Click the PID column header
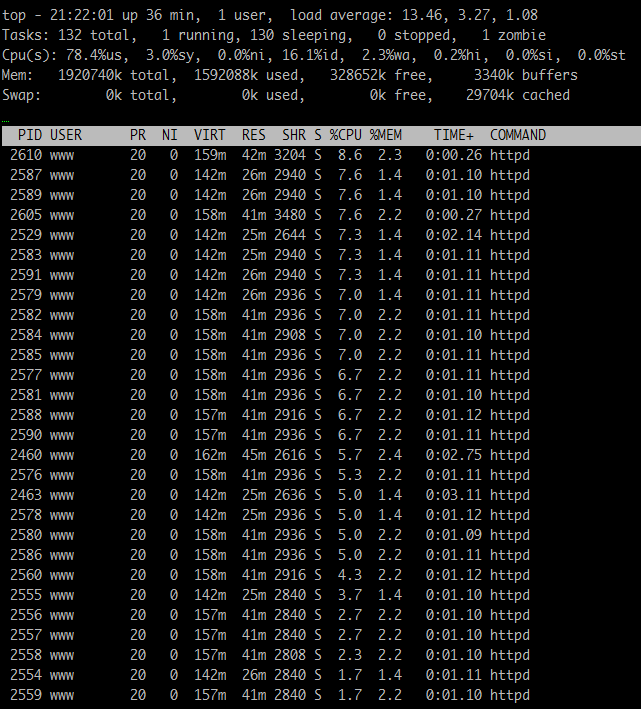Viewport: 641px width, 709px height. (29, 135)
